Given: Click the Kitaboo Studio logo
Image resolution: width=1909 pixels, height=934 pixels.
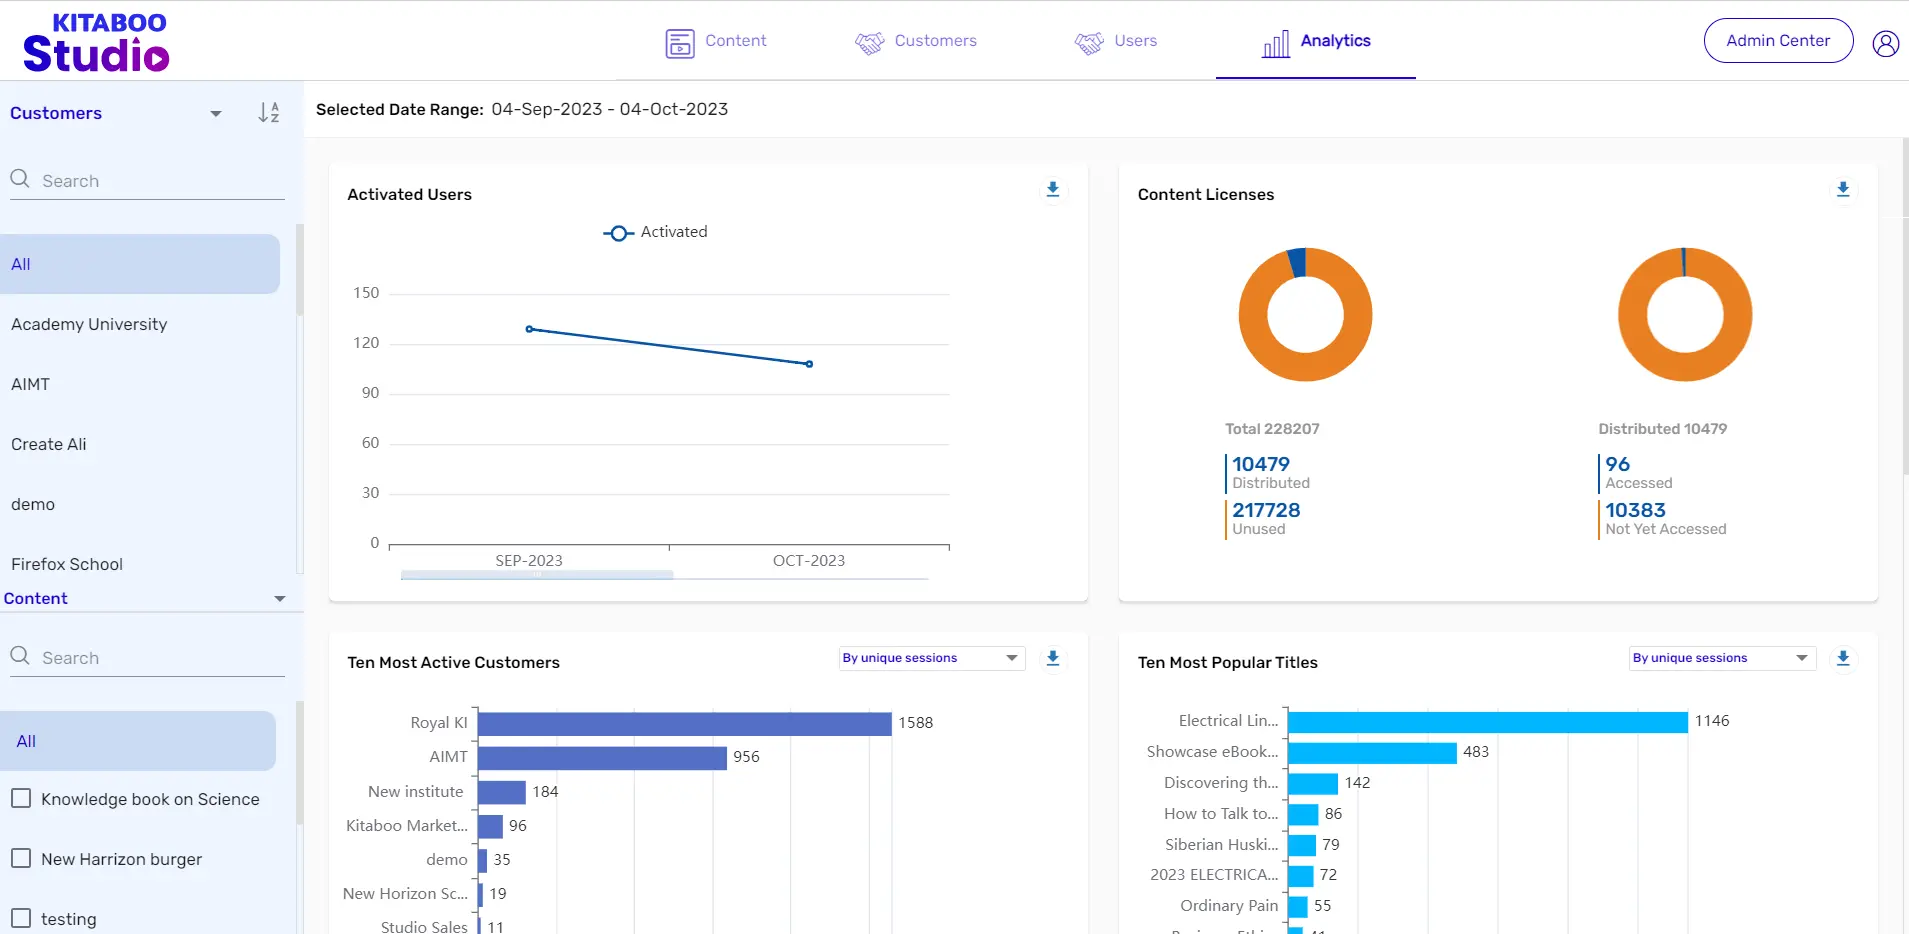Looking at the screenshot, I should pyautogui.click(x=96, y=42).
